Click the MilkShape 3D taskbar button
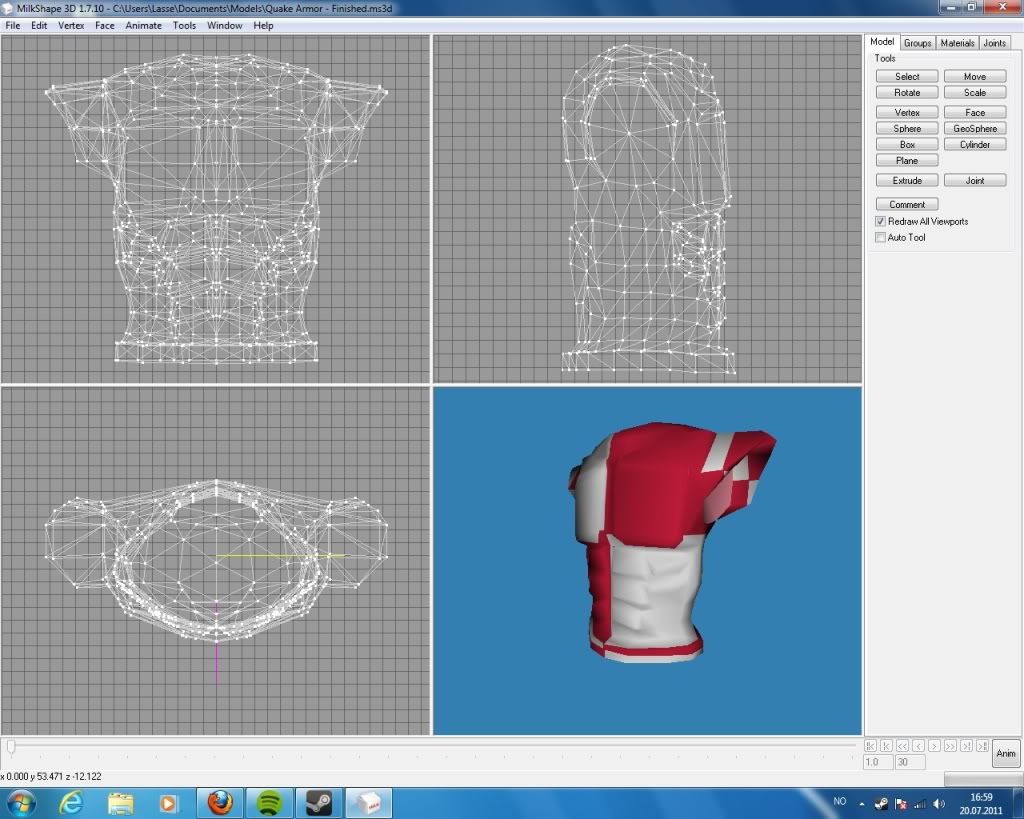This screenshot has width=1024, height=819. [x=368, y=803]
